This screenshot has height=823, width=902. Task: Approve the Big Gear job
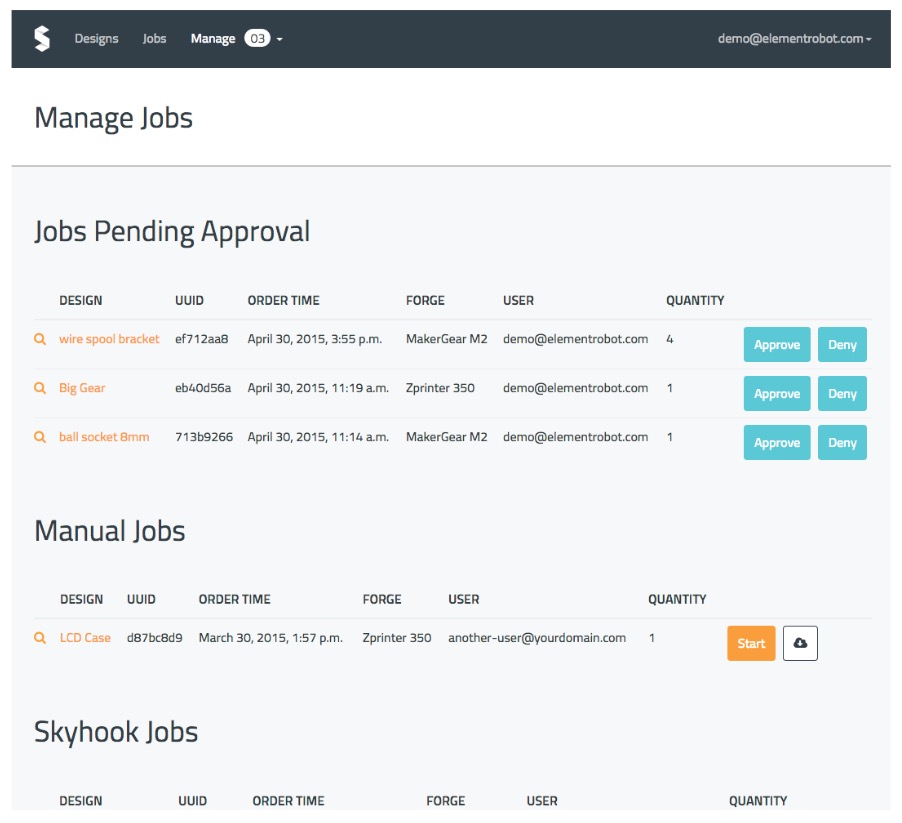[x=777, y=394]
